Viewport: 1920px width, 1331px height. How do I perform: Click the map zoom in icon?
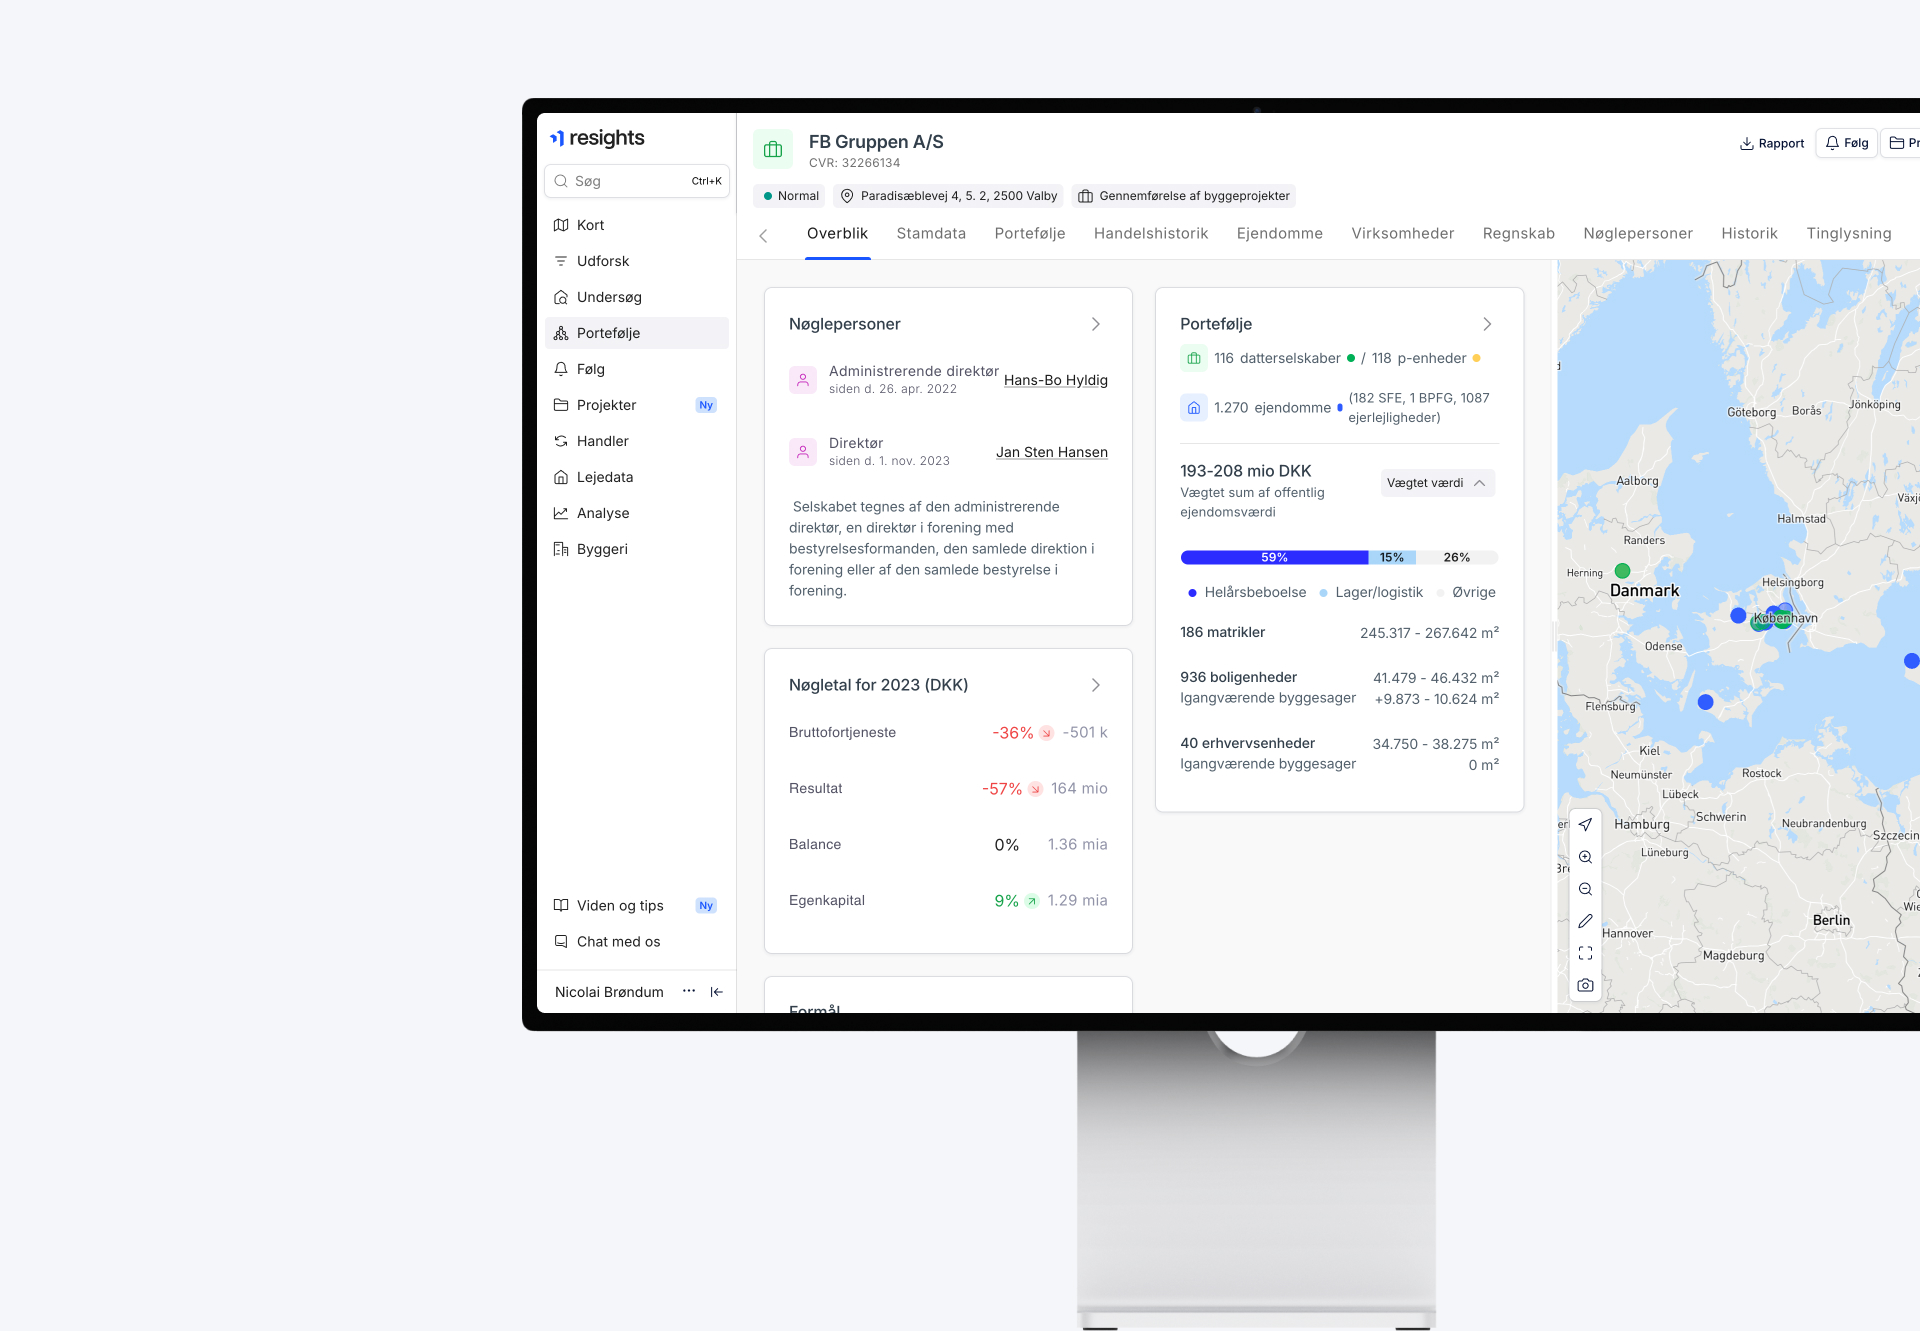pos(1585,857)
